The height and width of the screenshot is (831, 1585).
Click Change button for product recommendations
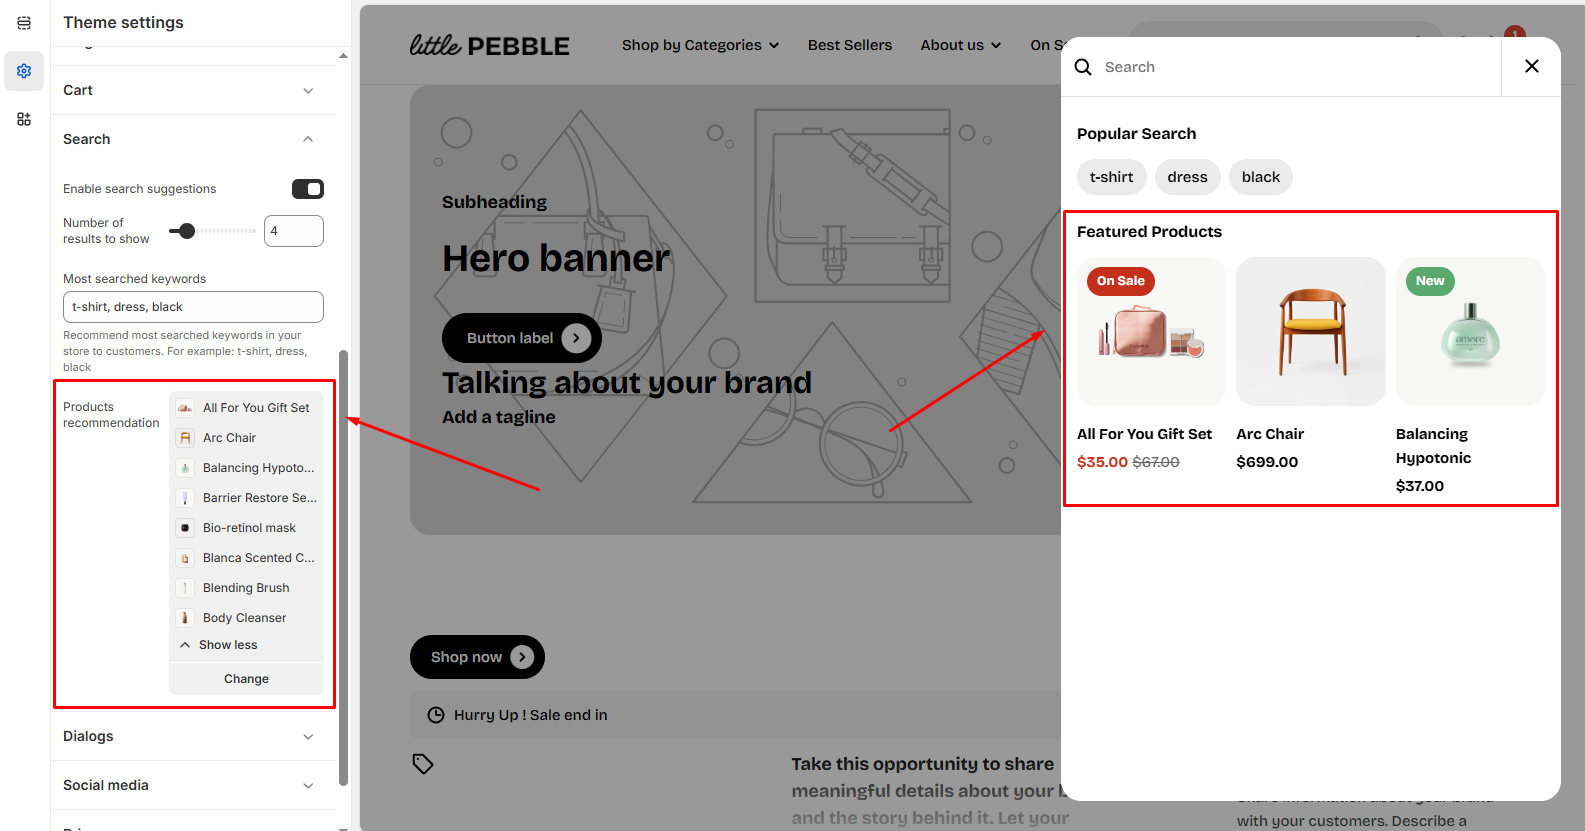246,679
